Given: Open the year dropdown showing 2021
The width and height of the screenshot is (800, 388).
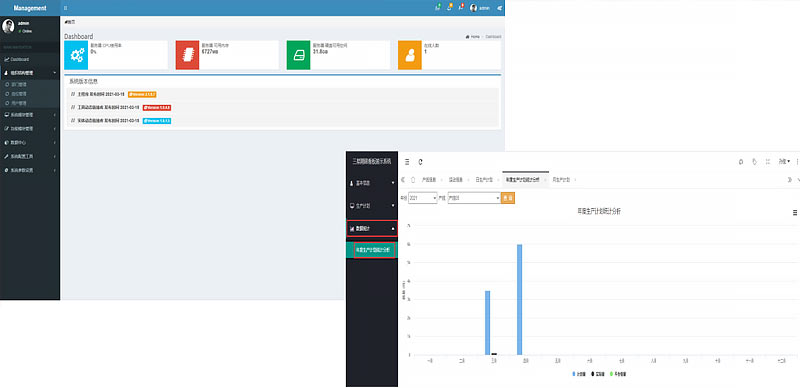Looking at the screenshot, I should [423, 198].
